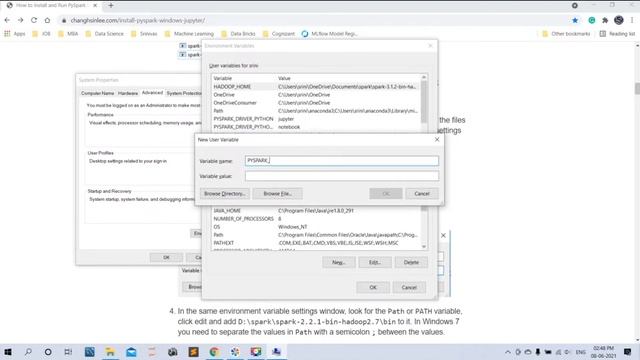Open the Chrome profile avatar
640x360 pixels.
point(619,20)
